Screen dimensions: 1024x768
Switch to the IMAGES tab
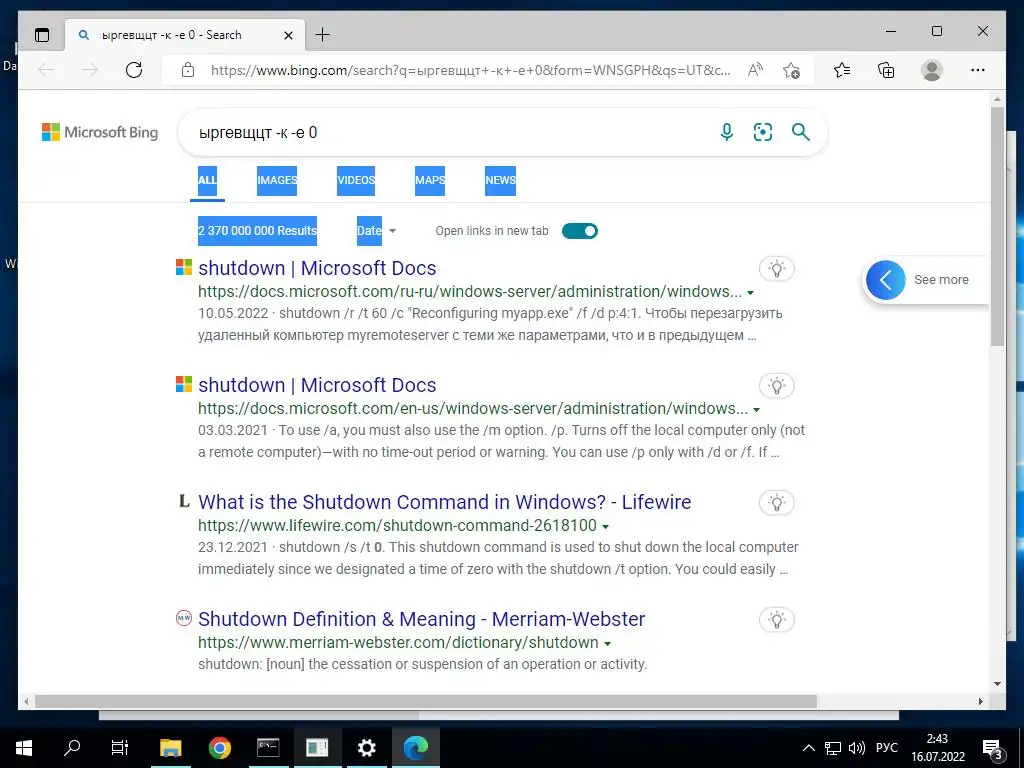point(277,180)
